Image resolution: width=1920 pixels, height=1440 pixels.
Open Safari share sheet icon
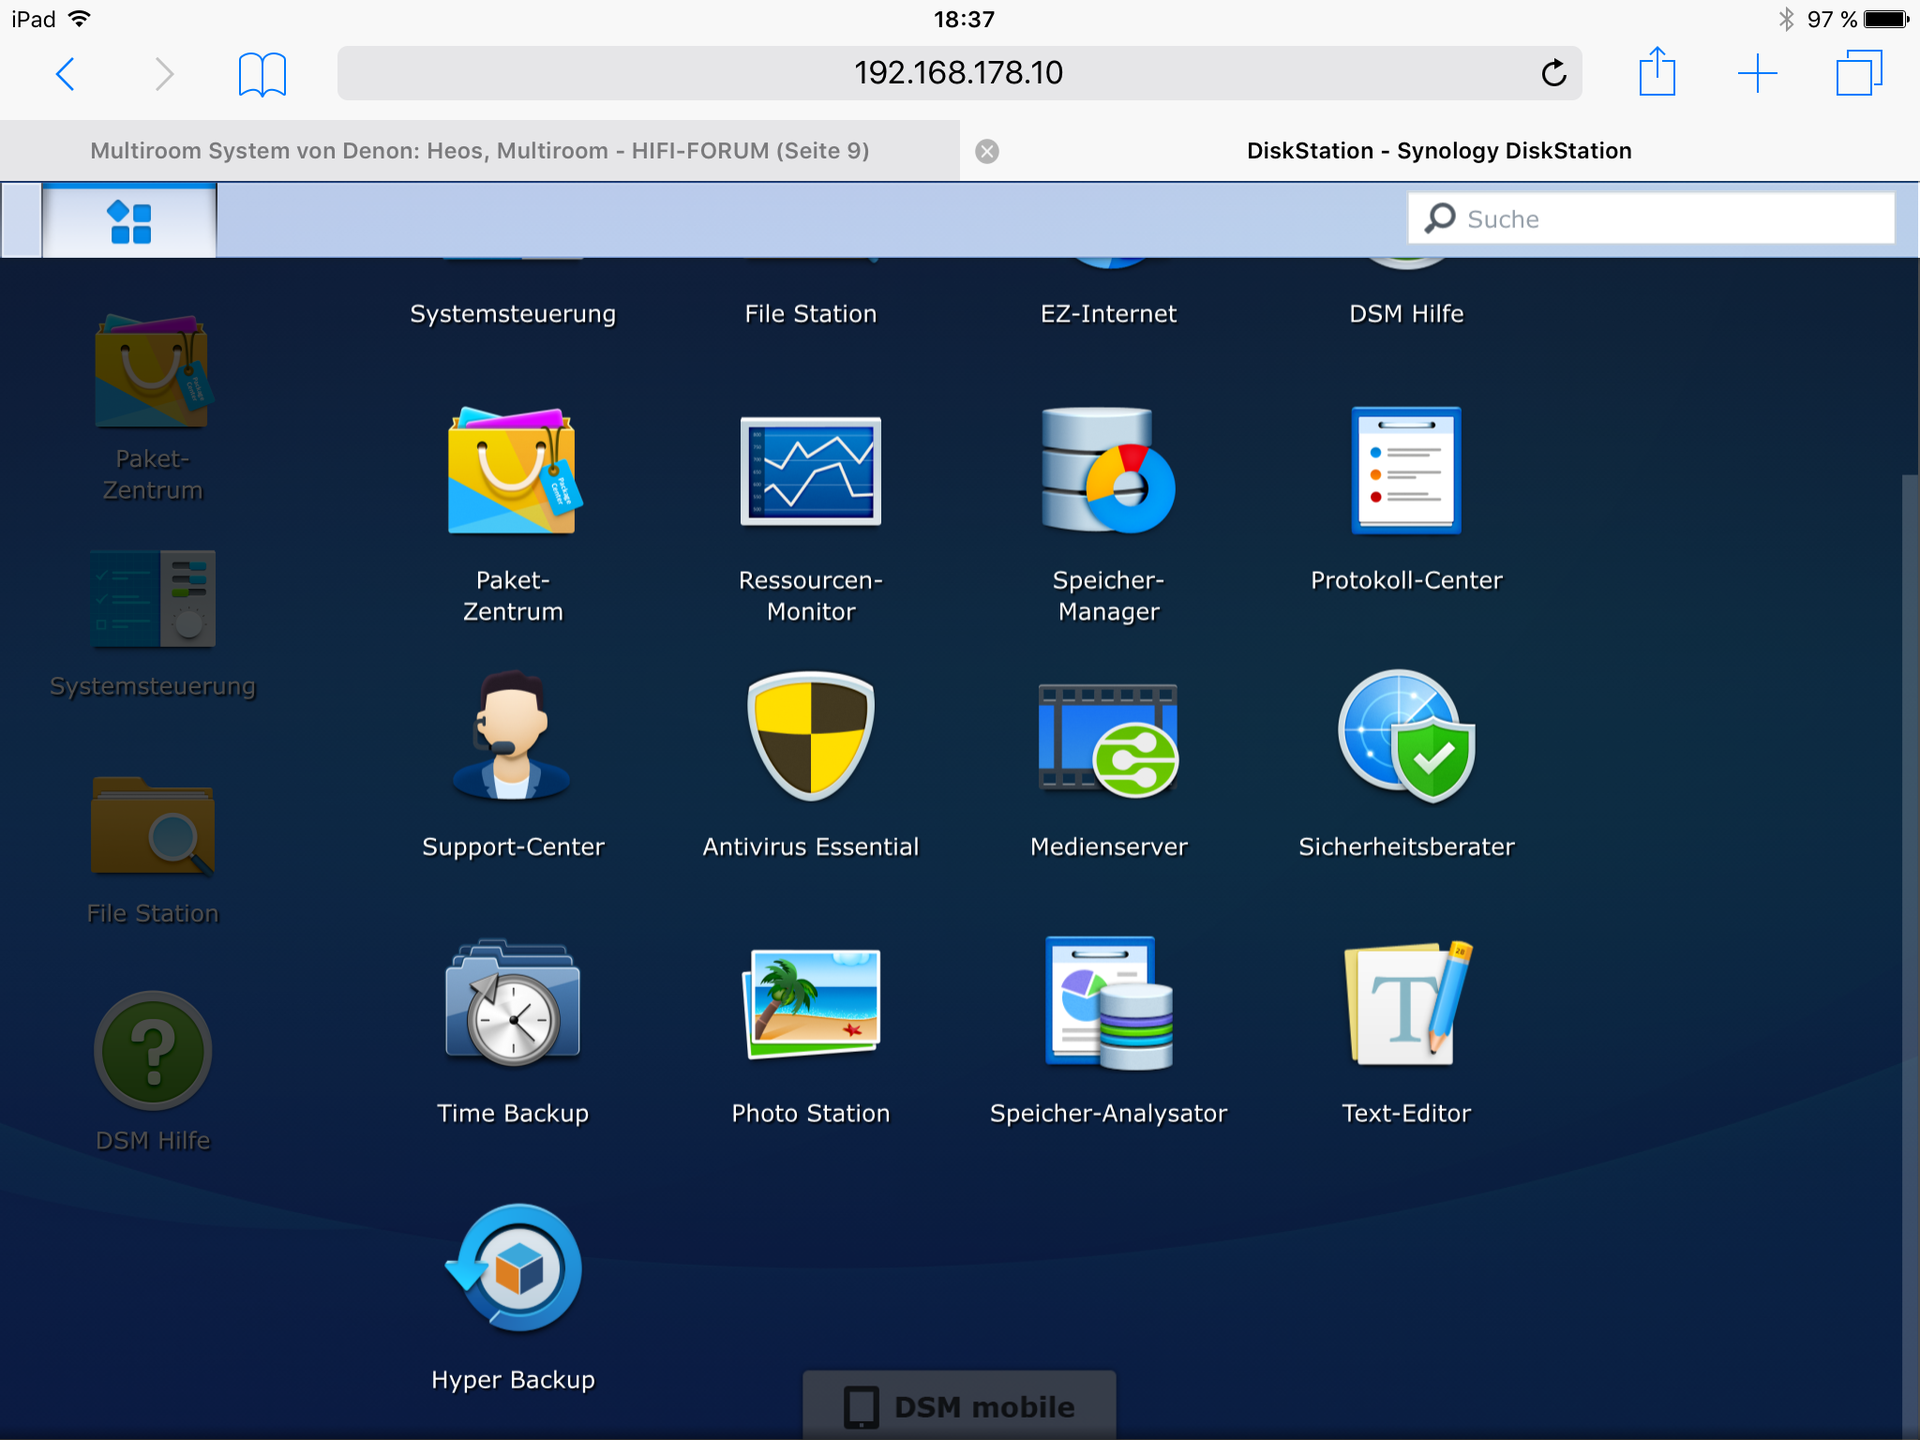coord(1657,73)
